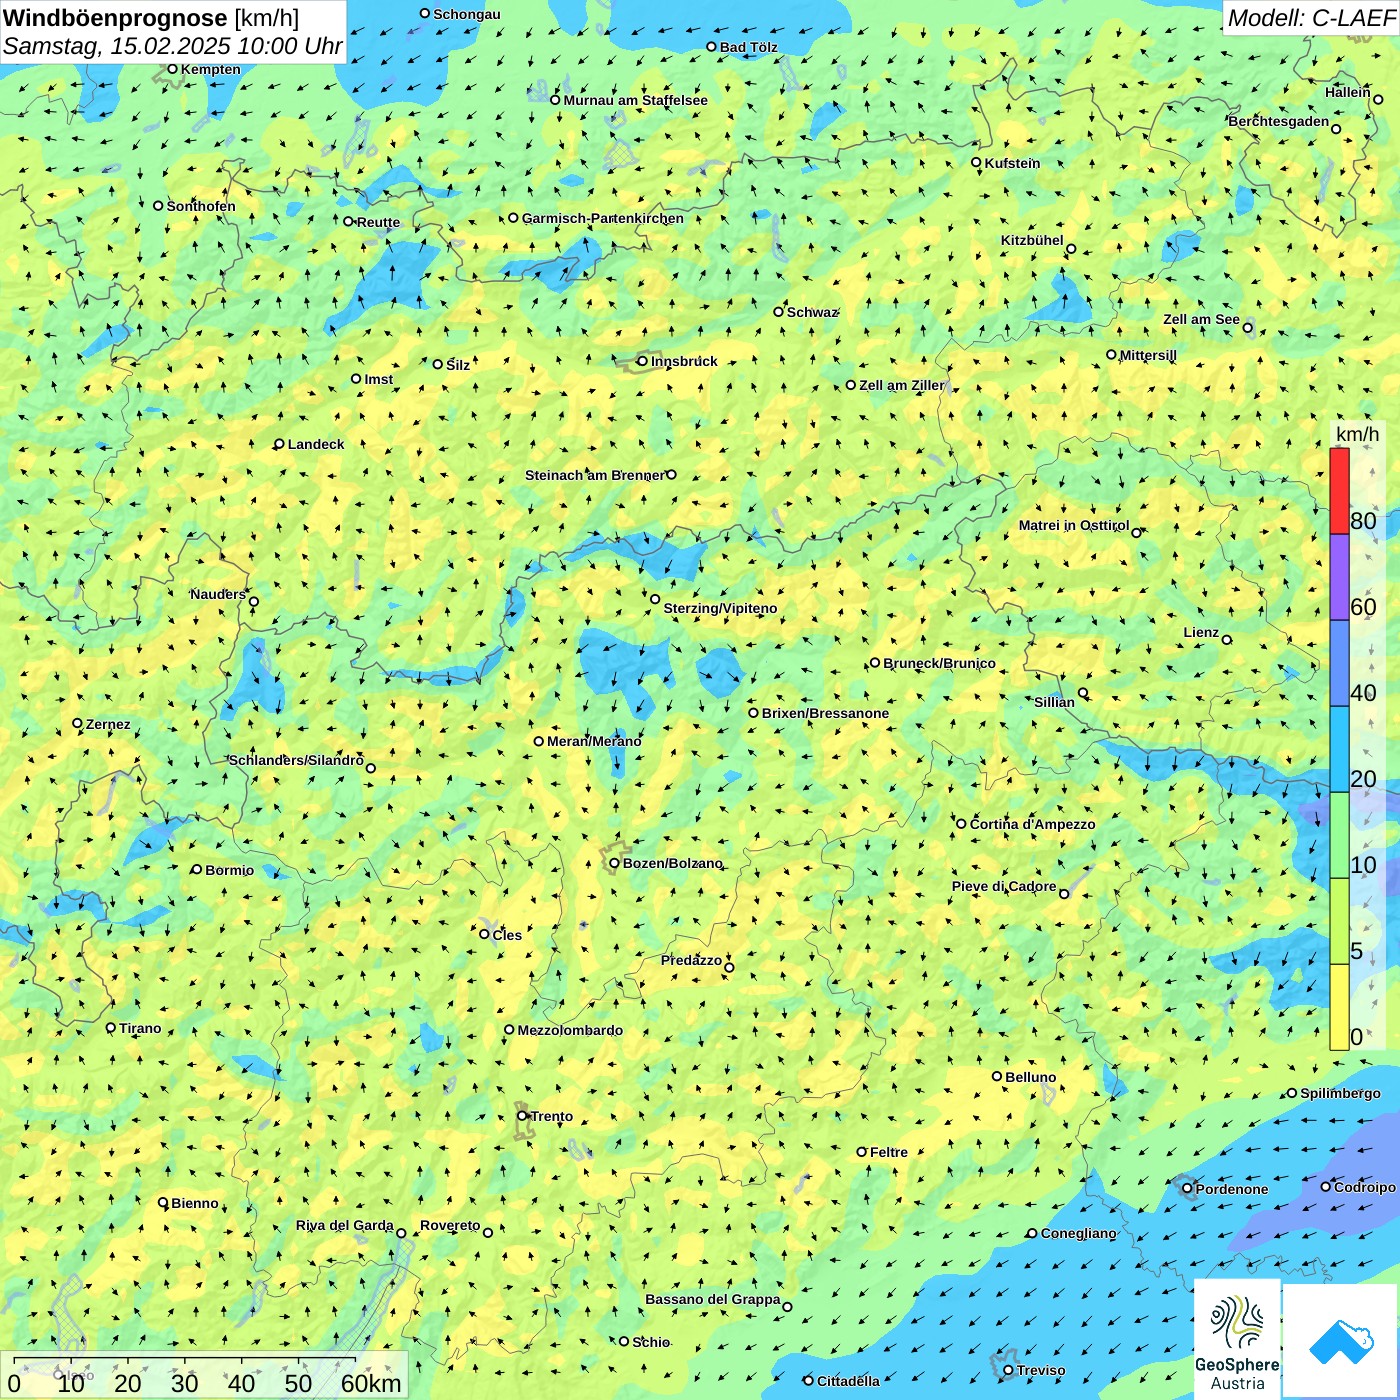This screenshot has height=1400, width=1400.
Task: Click the "Garmisch-Partenkirchen" label
Action: [603, 218]
